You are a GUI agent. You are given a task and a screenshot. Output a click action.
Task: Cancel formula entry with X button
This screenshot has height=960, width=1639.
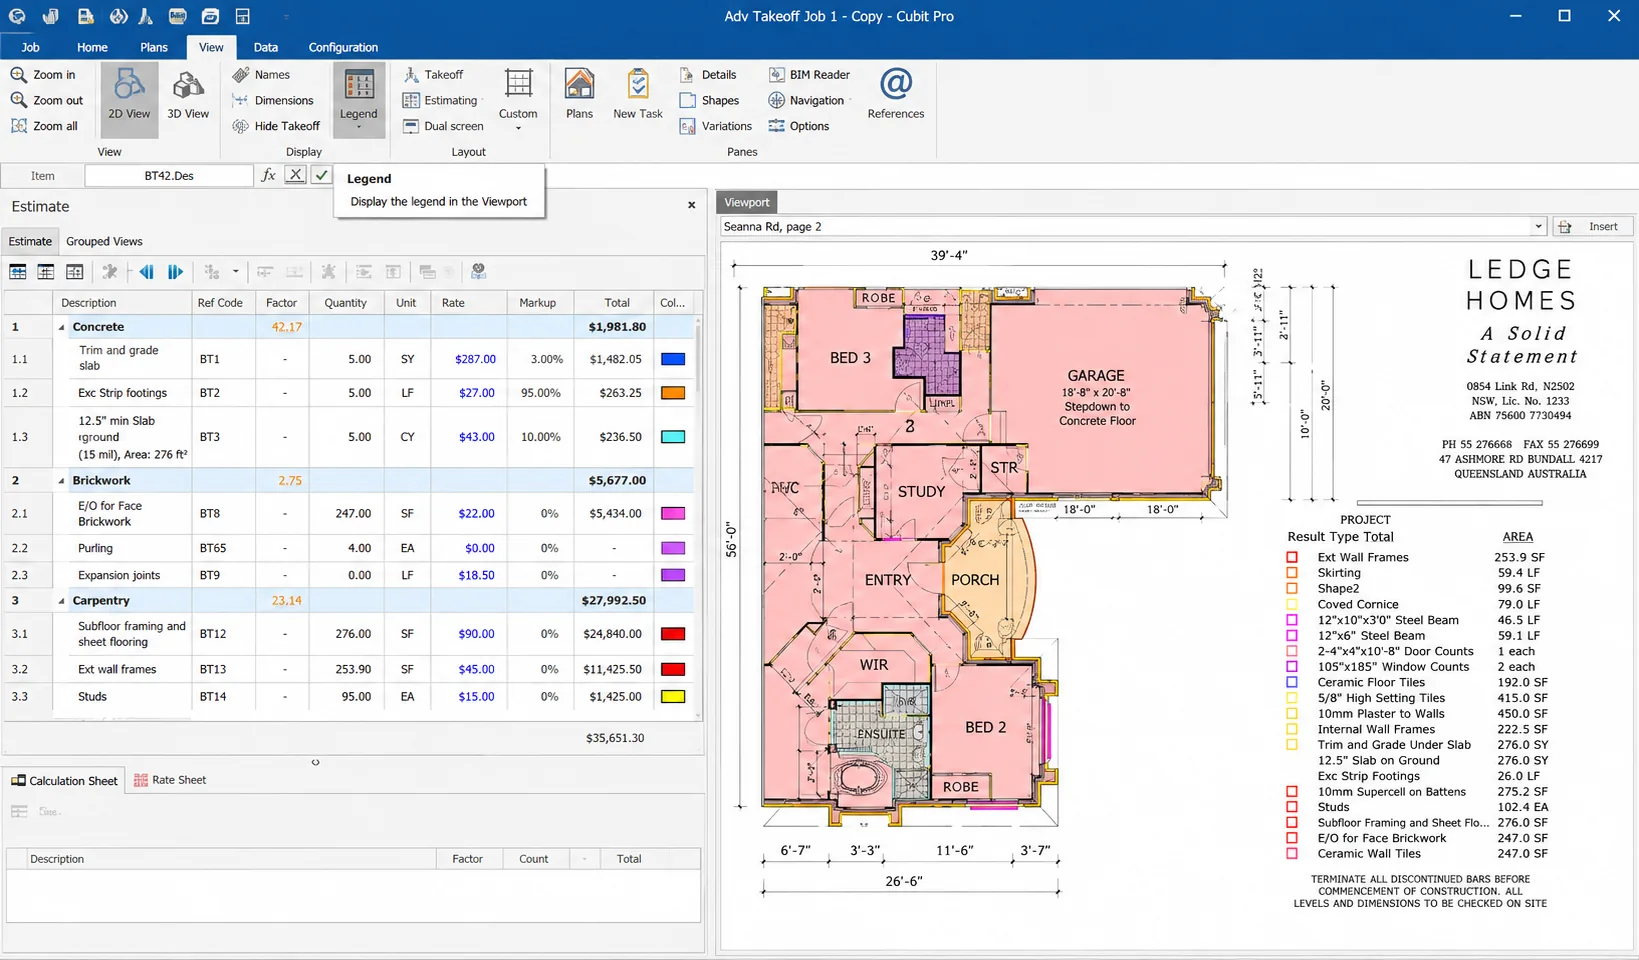295,175
